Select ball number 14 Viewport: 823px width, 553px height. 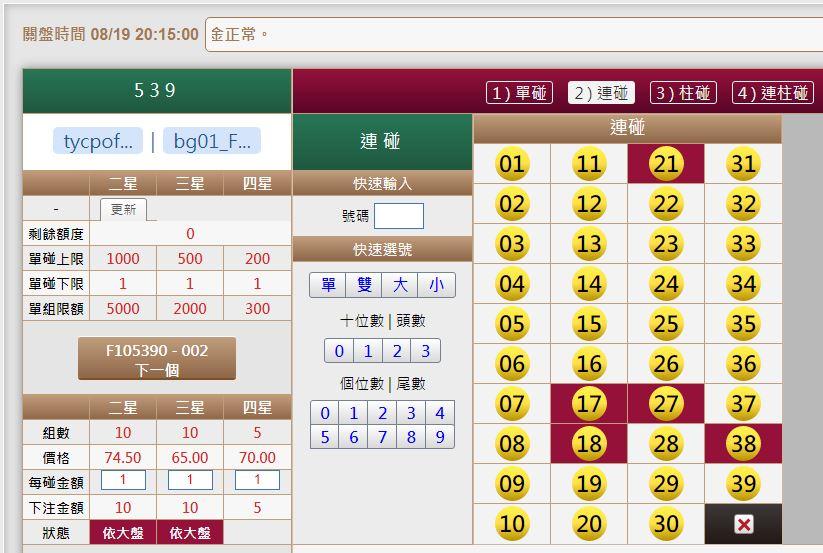[589, 284]
